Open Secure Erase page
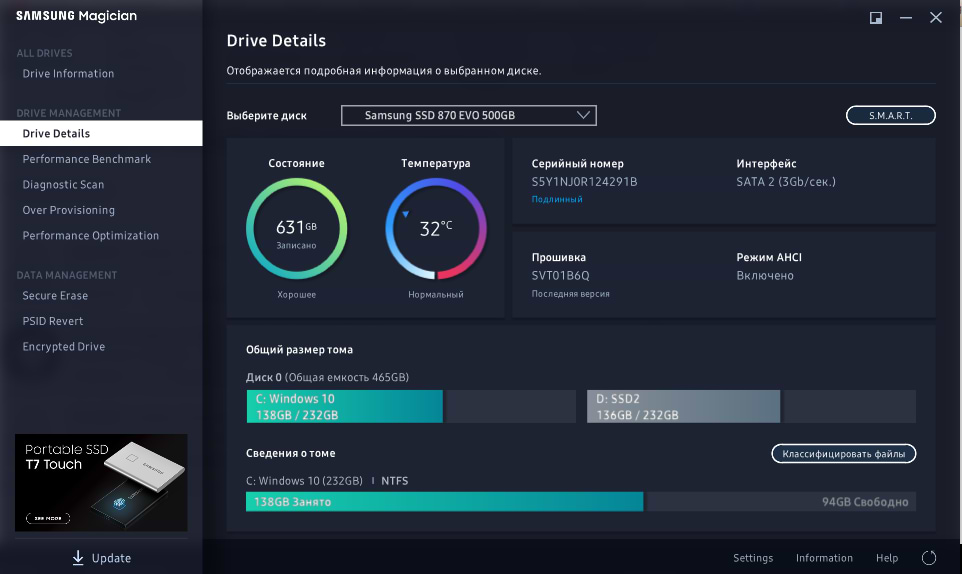 tap(55, 296)
